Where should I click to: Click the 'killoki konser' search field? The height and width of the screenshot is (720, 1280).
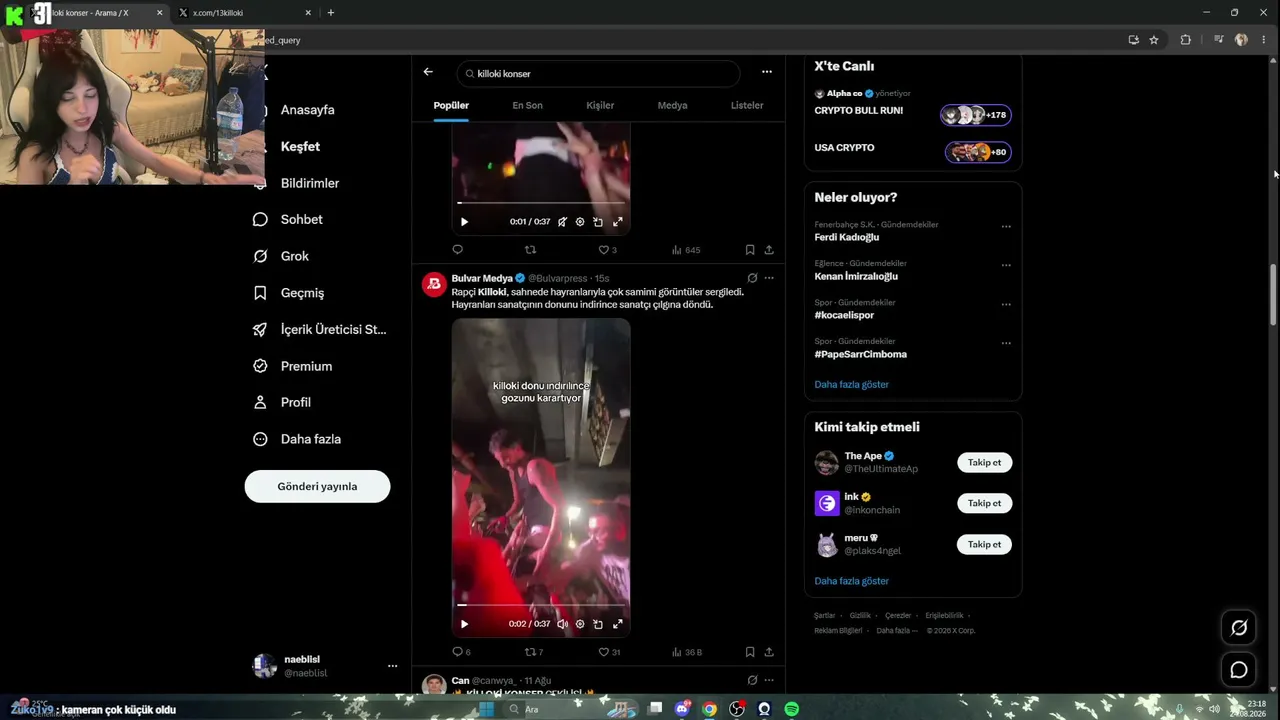[598, 73]
